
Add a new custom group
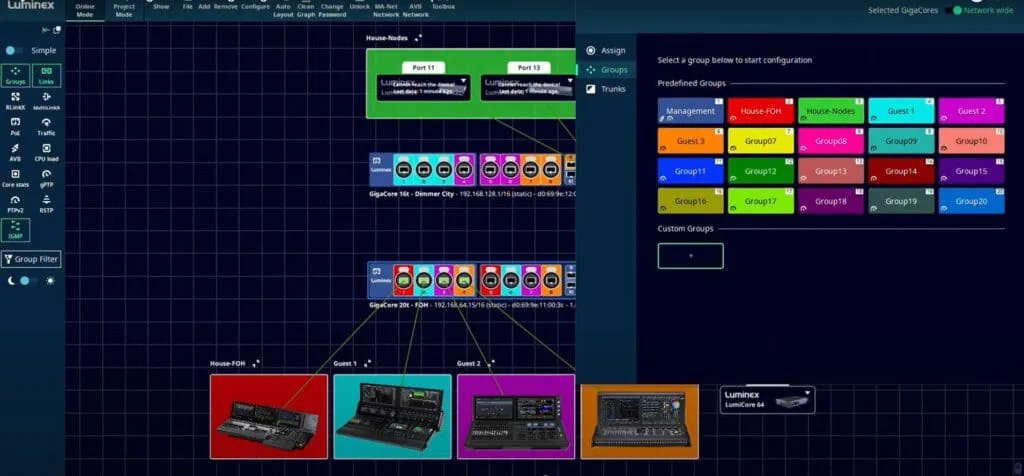[690, 256]
